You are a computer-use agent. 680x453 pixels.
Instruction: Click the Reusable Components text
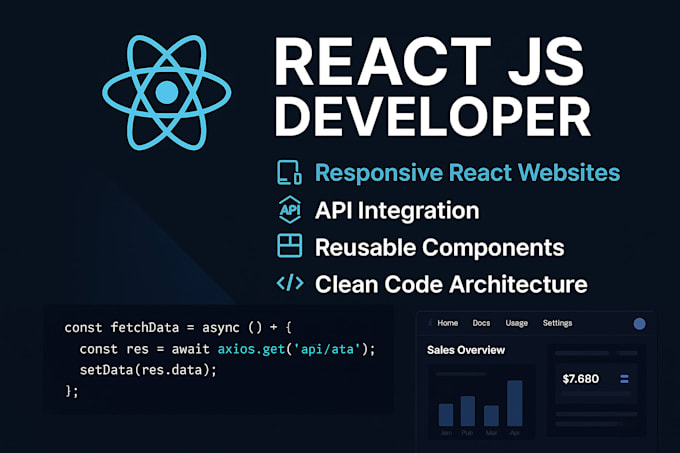pyautogui.click(x=440, y=248)
